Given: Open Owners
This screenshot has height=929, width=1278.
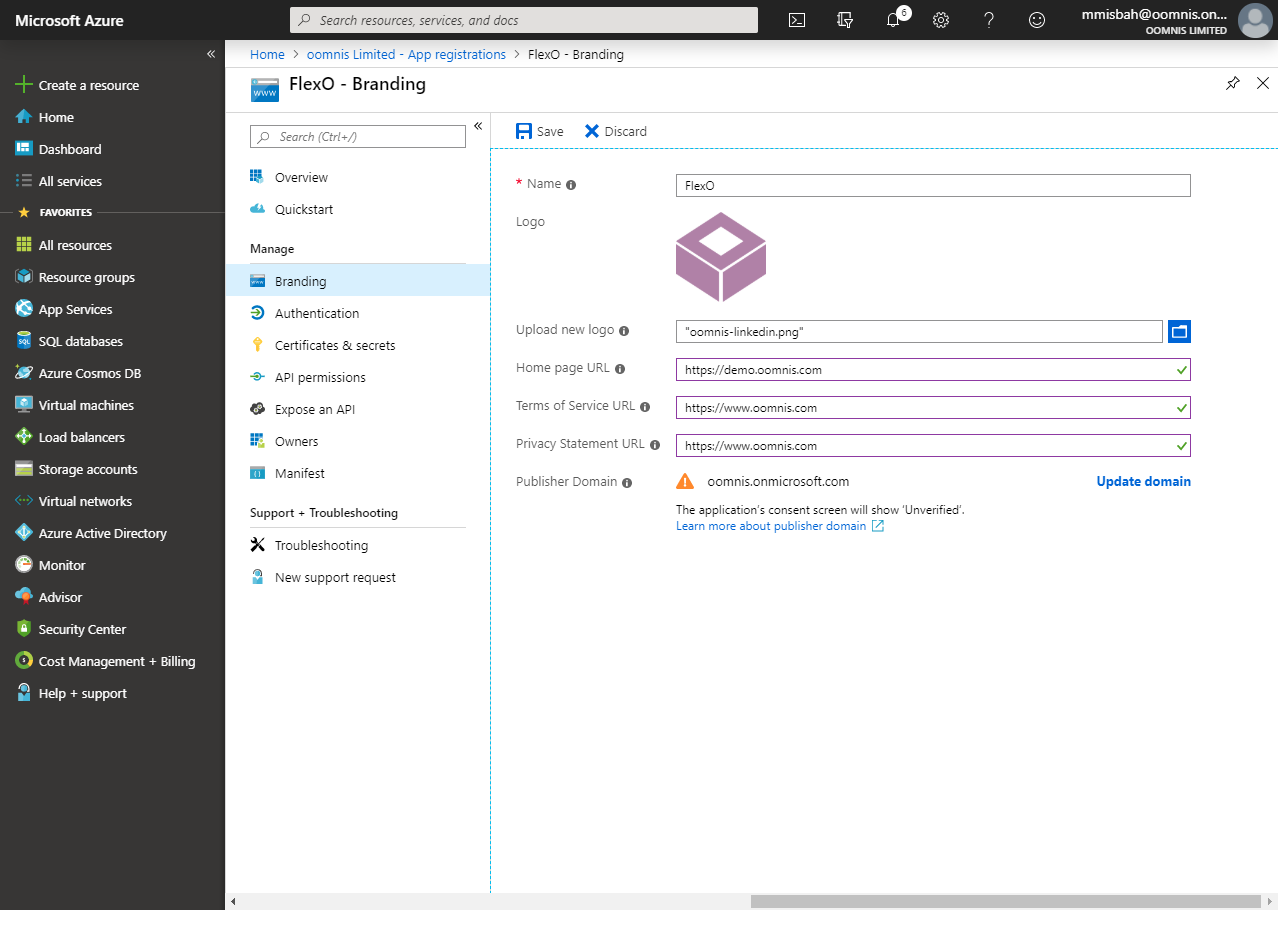Looking at the screenshot, I should [358, 441].
